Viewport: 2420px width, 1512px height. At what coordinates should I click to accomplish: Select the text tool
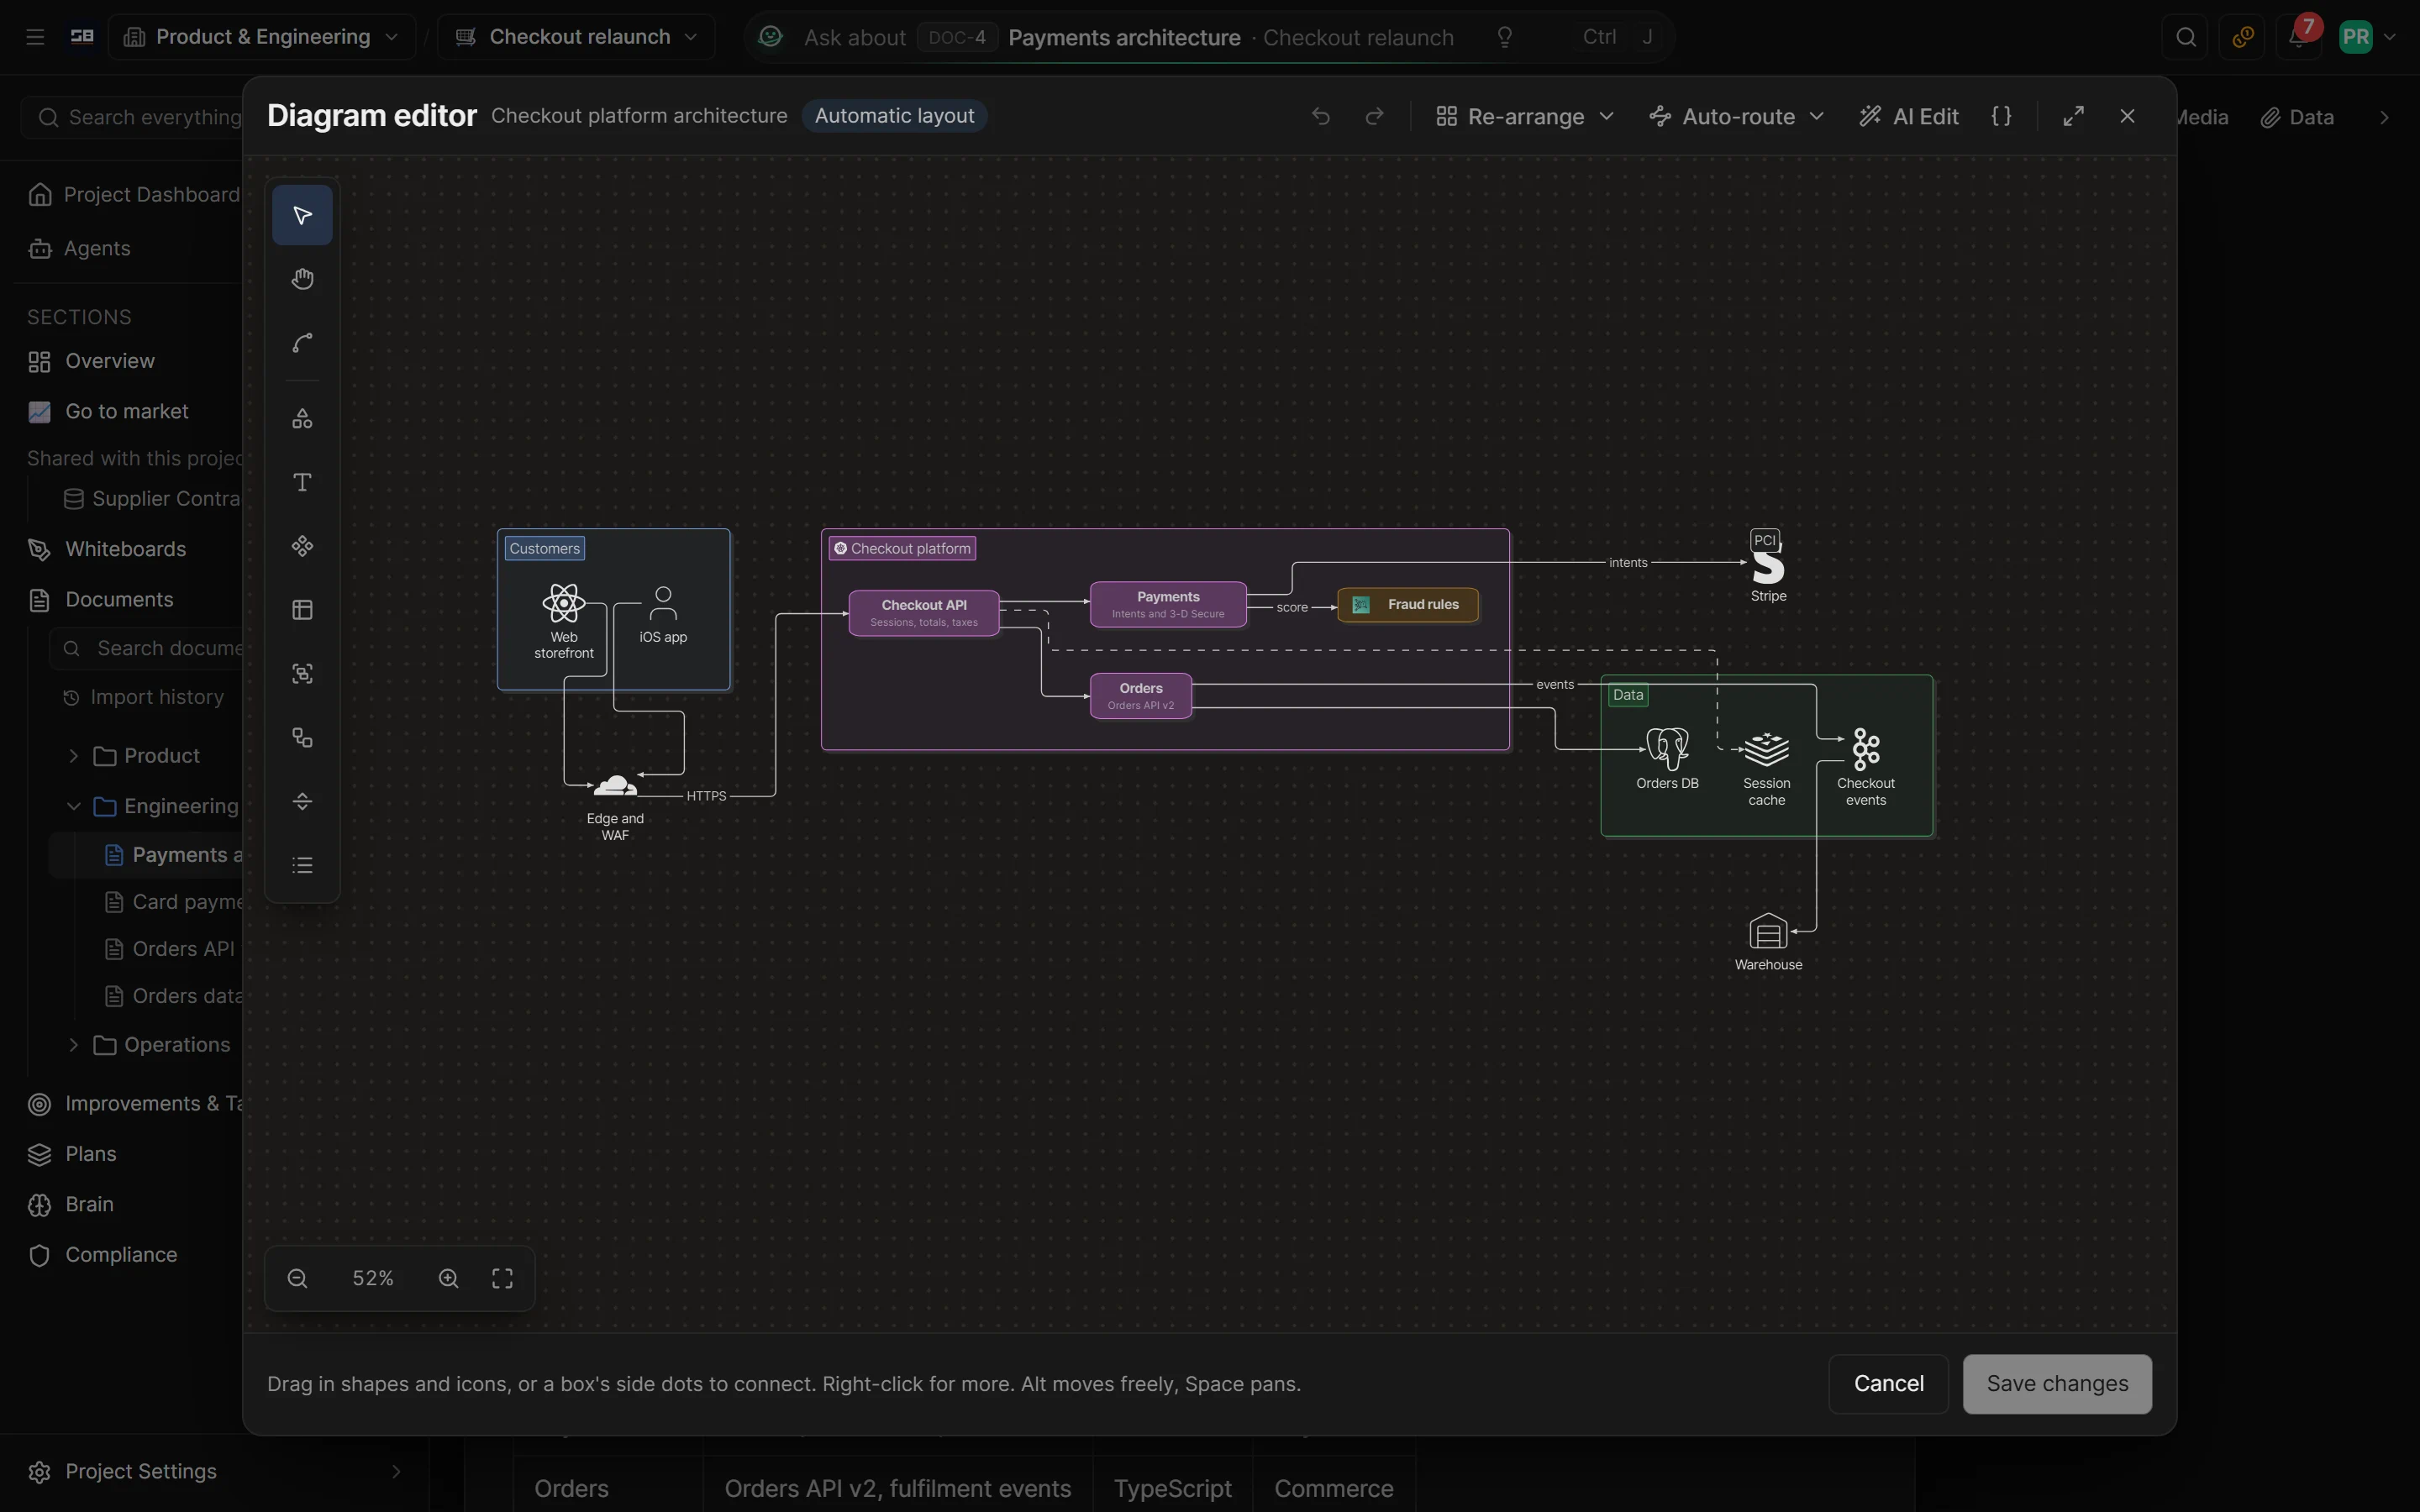pyautogui.click(x=302, y=482)
